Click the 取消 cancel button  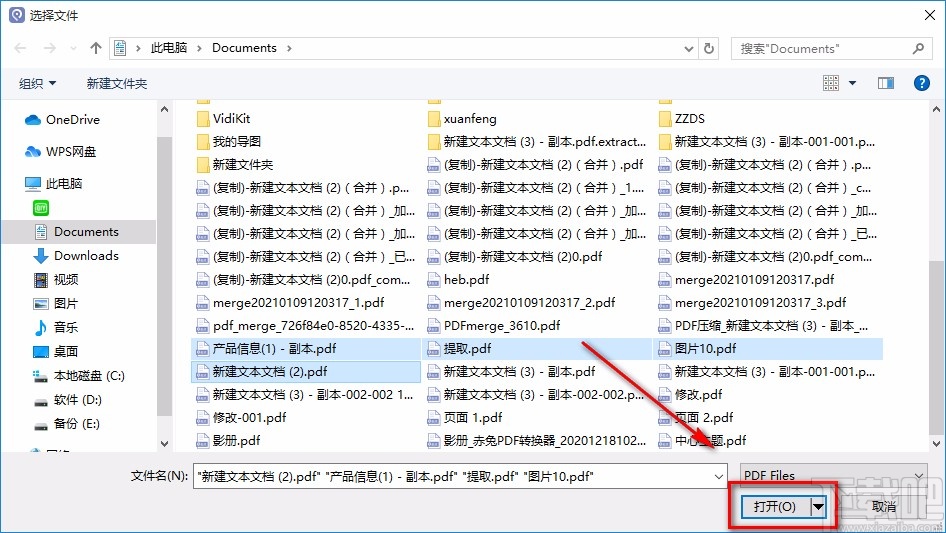pyautogui.click(x=883, y=506)
